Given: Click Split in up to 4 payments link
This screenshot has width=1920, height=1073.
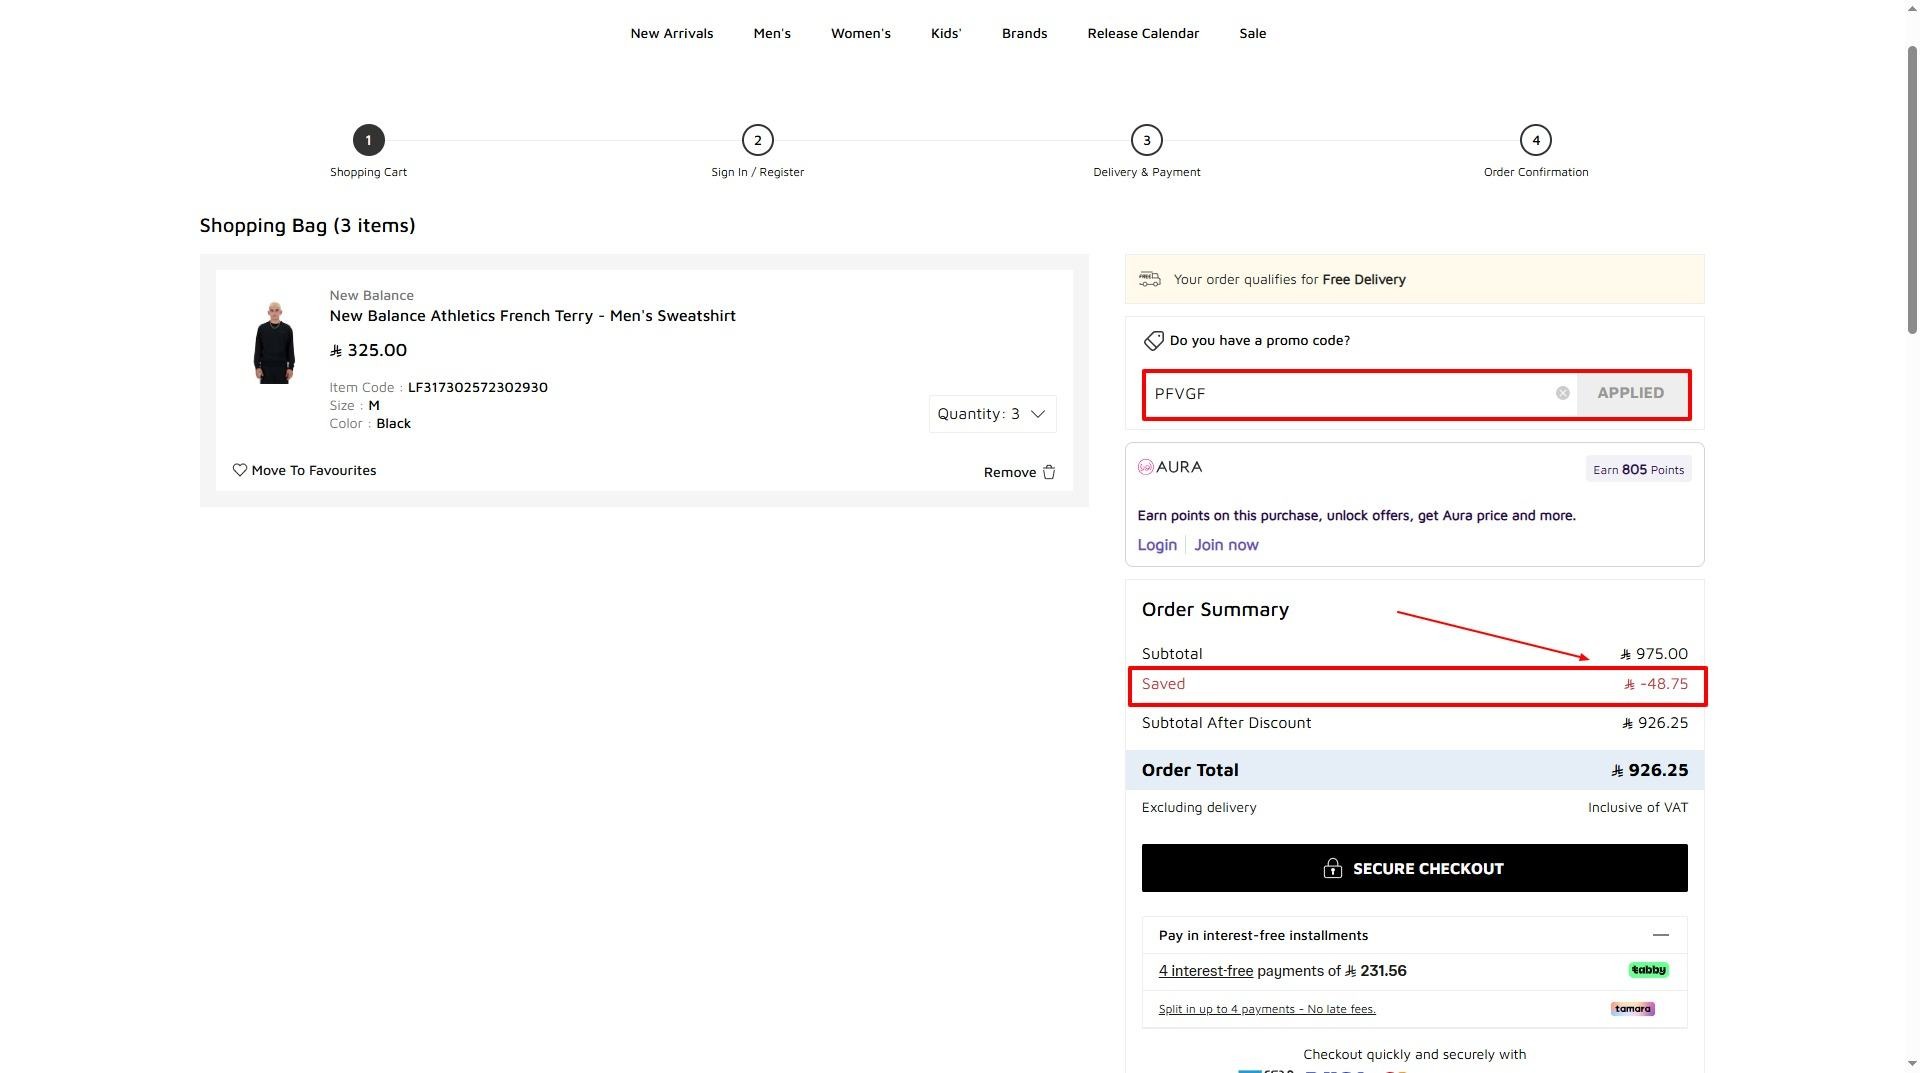Looking at the screenshot, I should (x=1267, y=1009).
